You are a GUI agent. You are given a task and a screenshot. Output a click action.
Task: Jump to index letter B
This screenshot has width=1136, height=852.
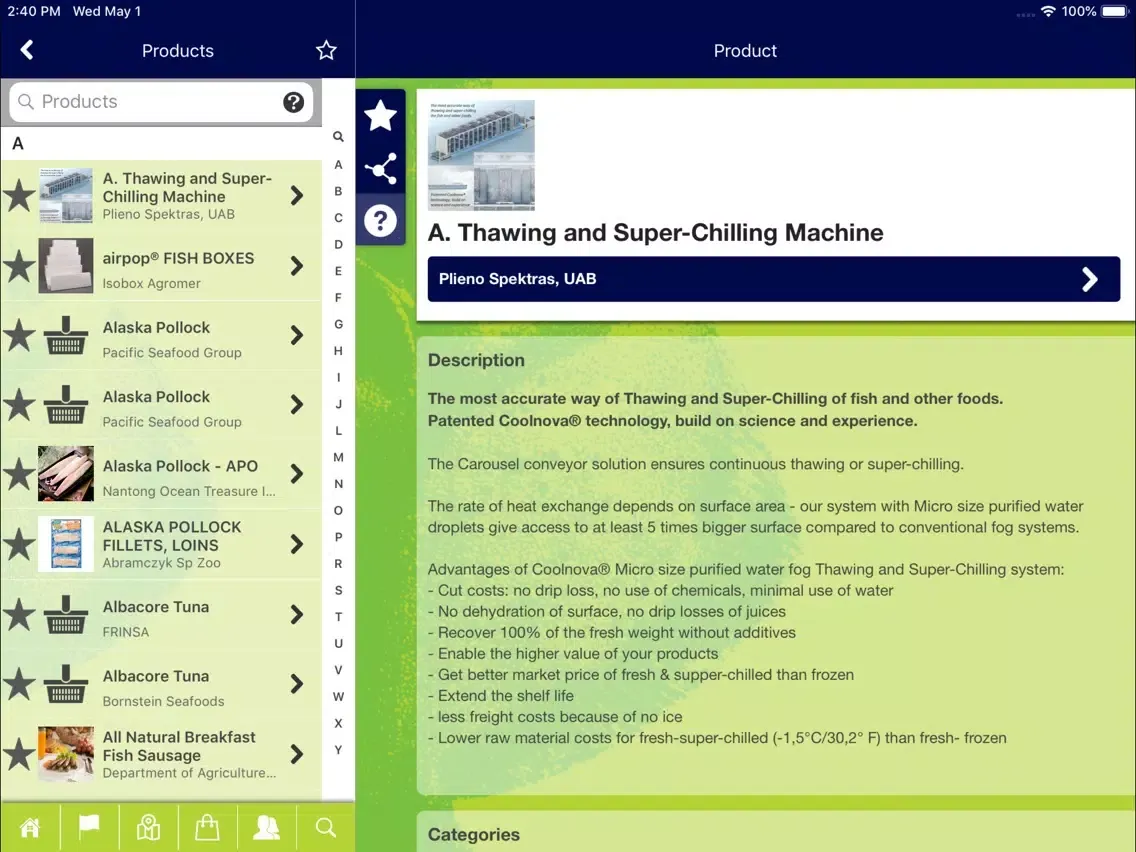(338, 191)
